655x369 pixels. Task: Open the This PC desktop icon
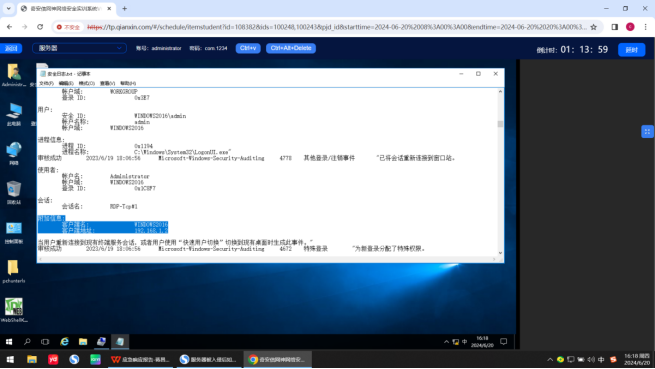14,115
